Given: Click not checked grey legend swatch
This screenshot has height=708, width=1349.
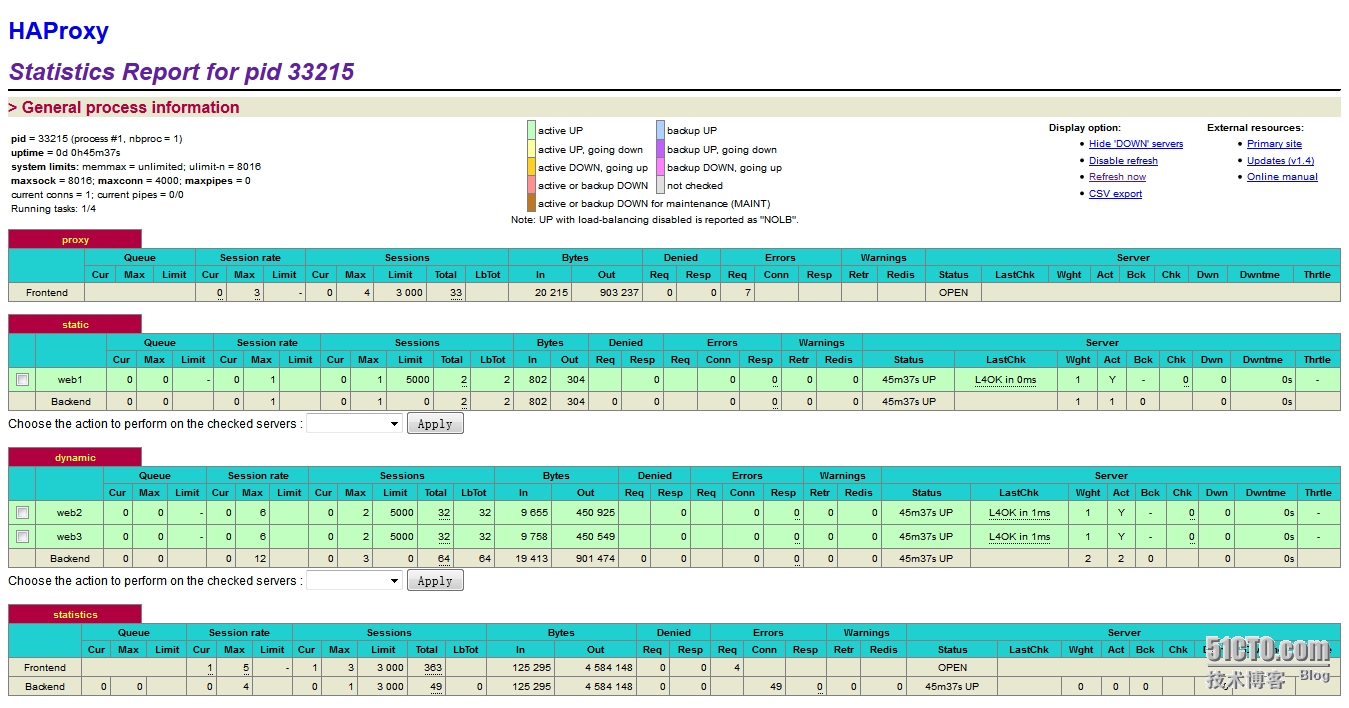Looking at the screenshot, I should click(x=660, y=185).
